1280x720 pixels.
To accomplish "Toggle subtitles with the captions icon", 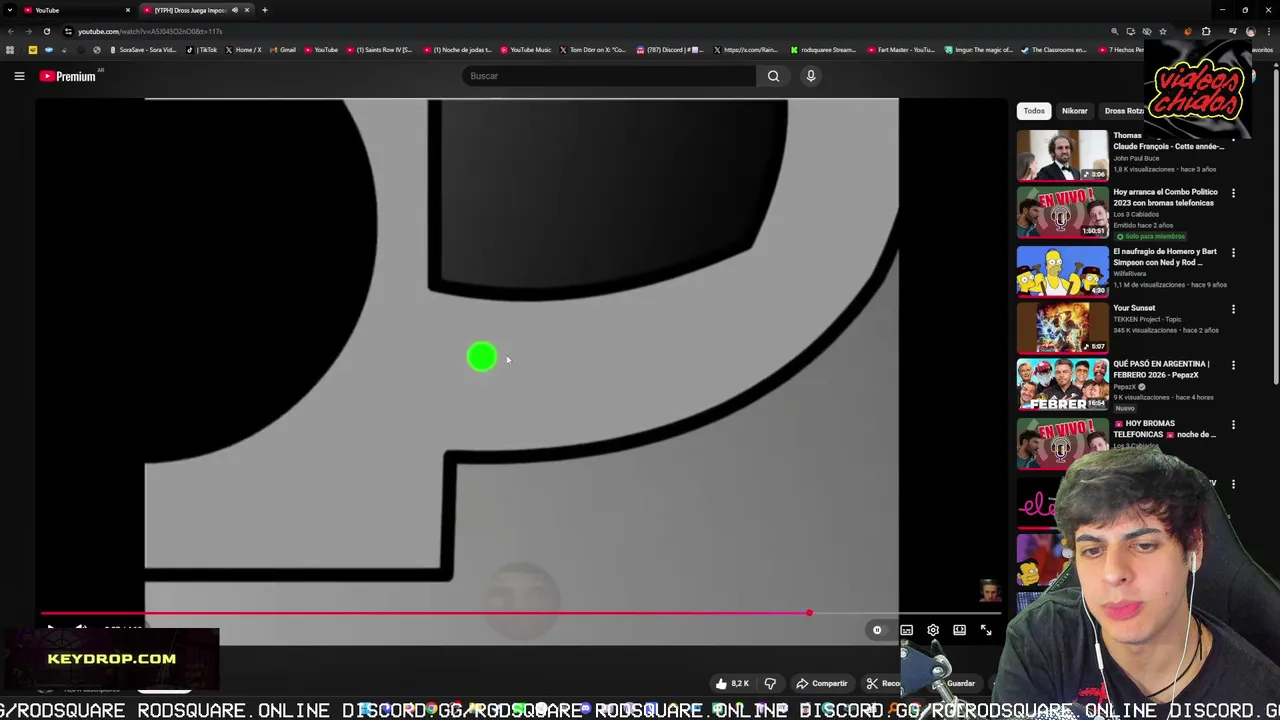I will pyautogui.click(x=906, y=630).
